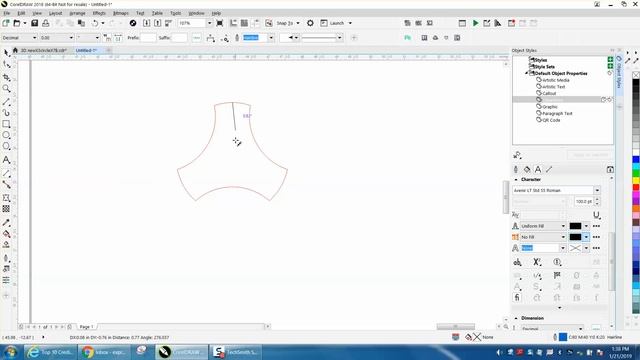640x360 pixels.
Task: Pick the blue swatch in the color palette
Action: 636,160
